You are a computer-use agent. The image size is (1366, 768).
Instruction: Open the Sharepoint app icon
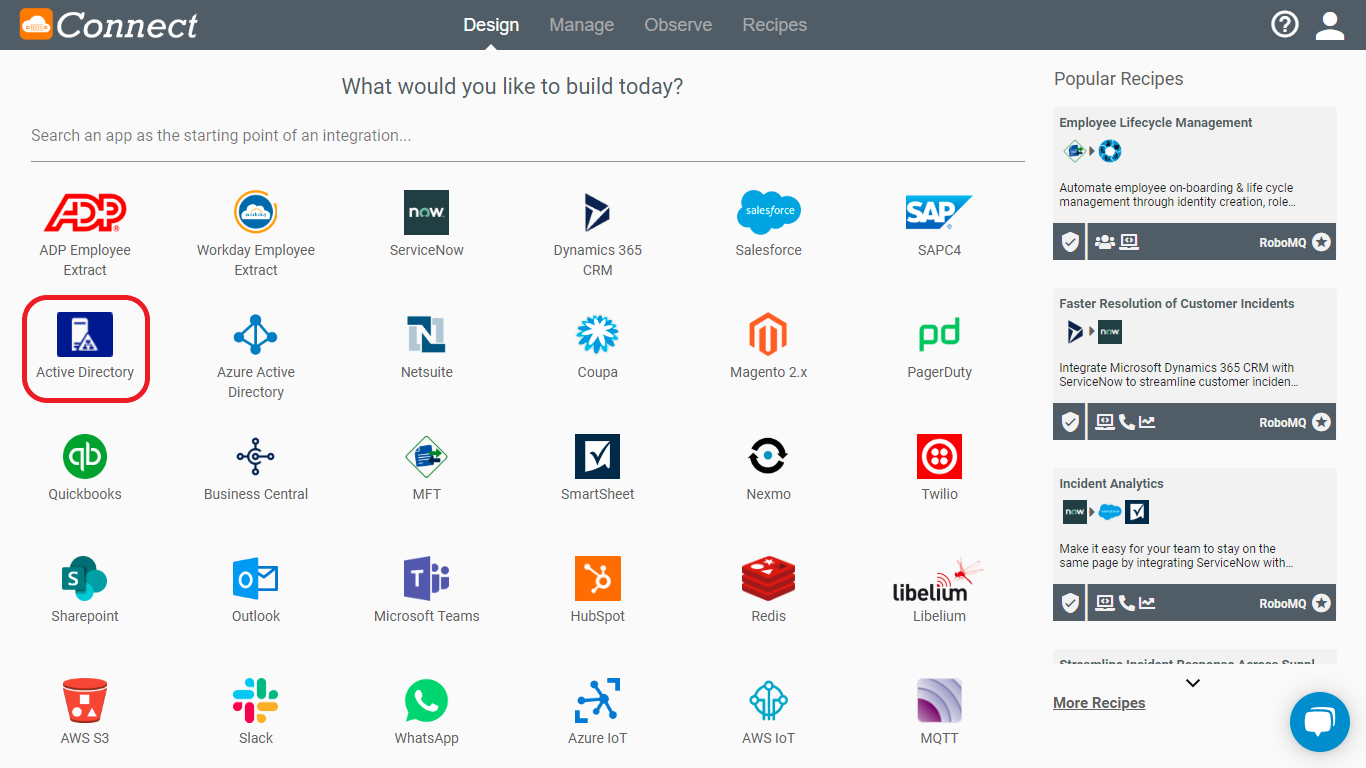tap(85, 578)
